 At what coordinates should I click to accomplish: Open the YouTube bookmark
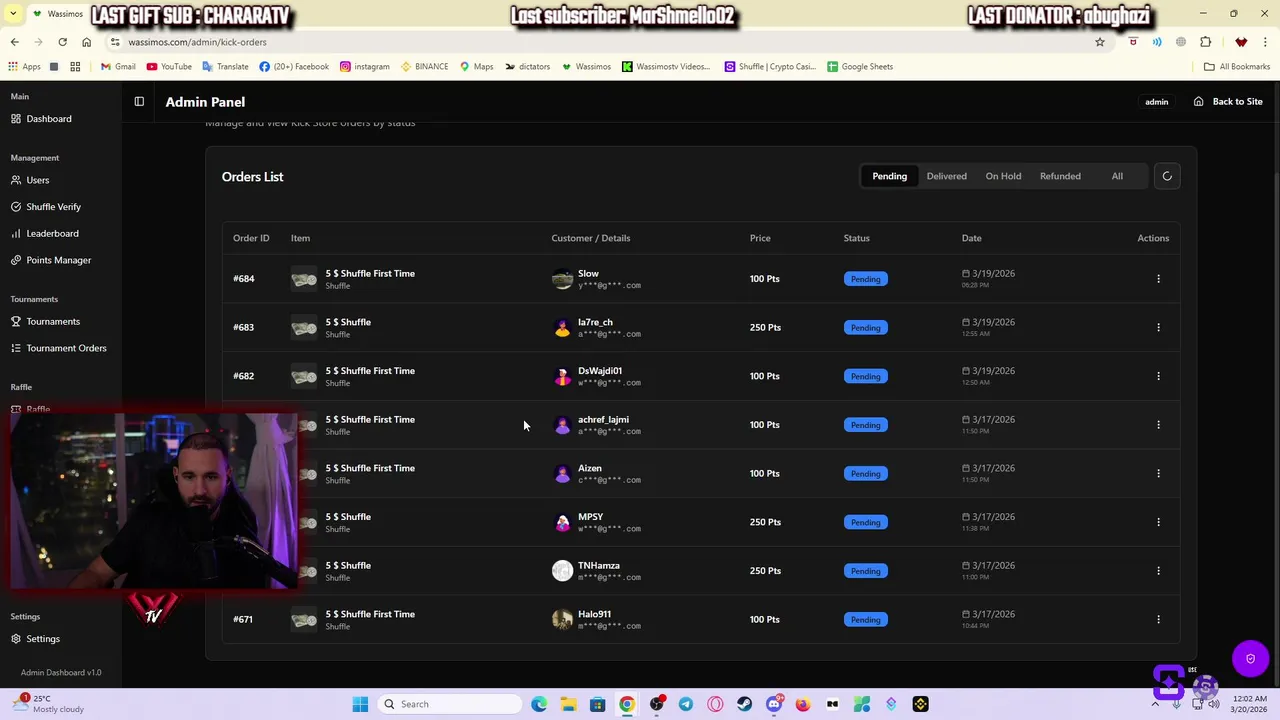pyautogui.click(x=169, y=67)
